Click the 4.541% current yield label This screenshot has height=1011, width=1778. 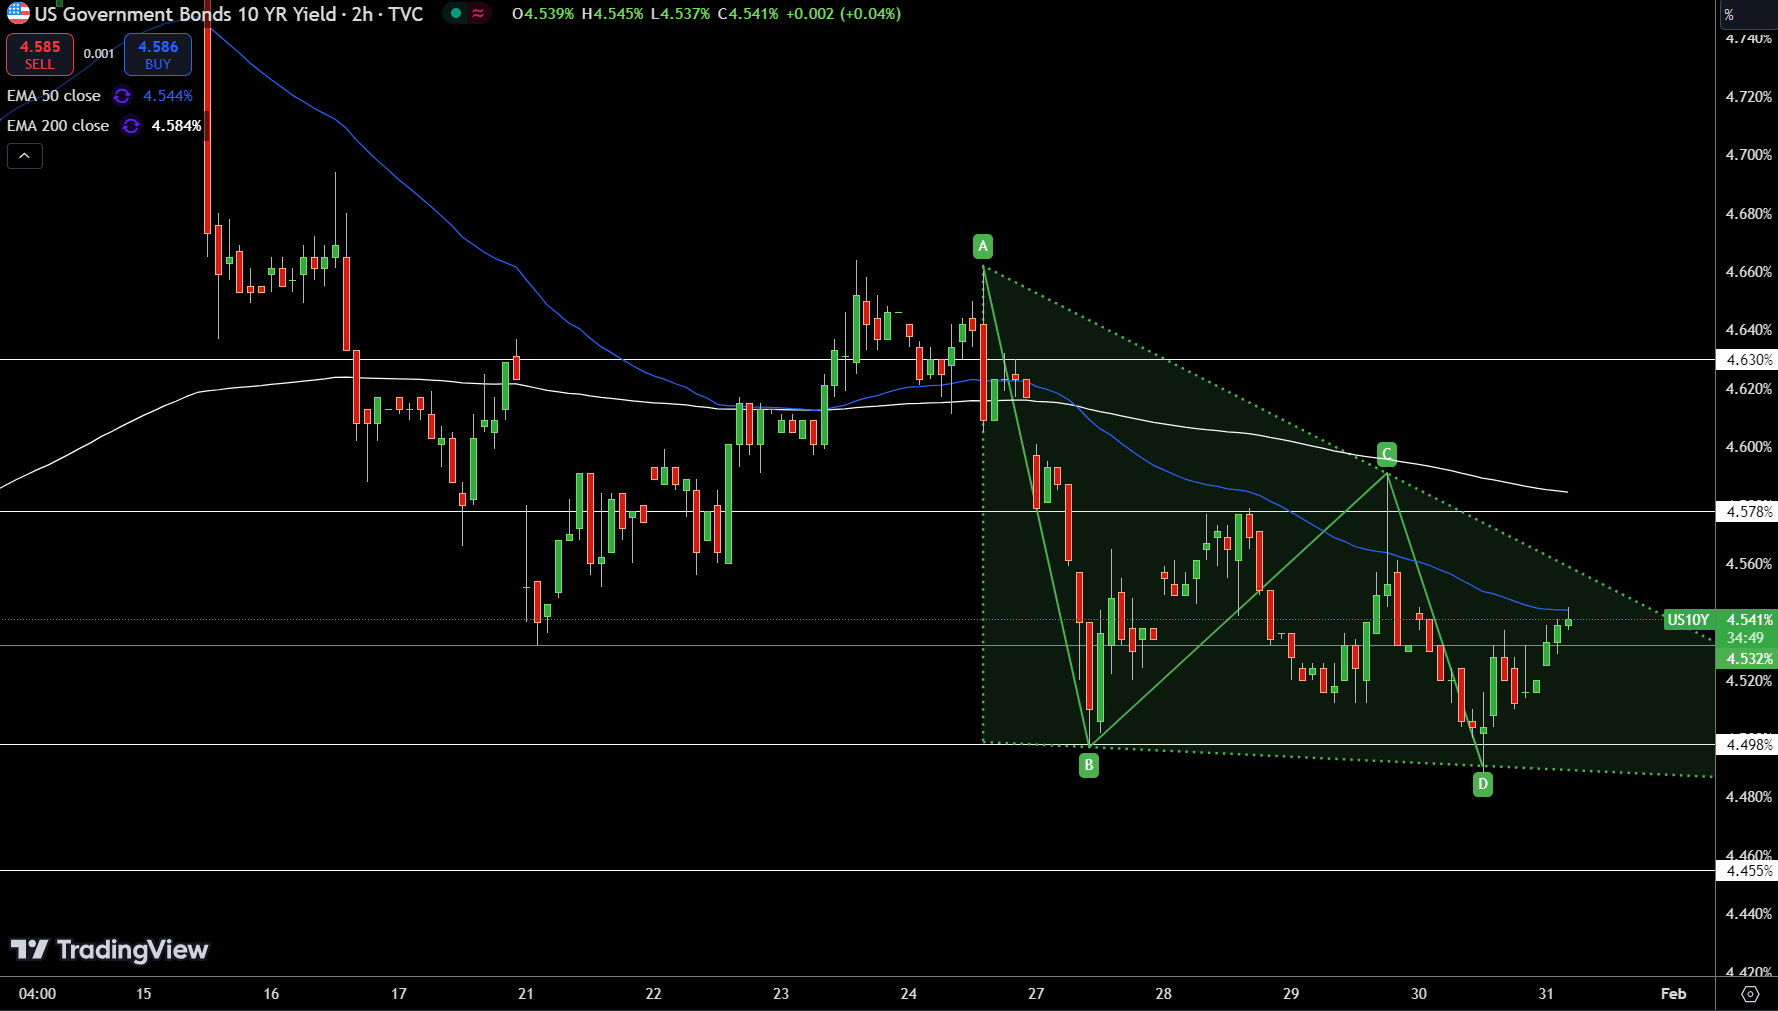coord(1747,620)
